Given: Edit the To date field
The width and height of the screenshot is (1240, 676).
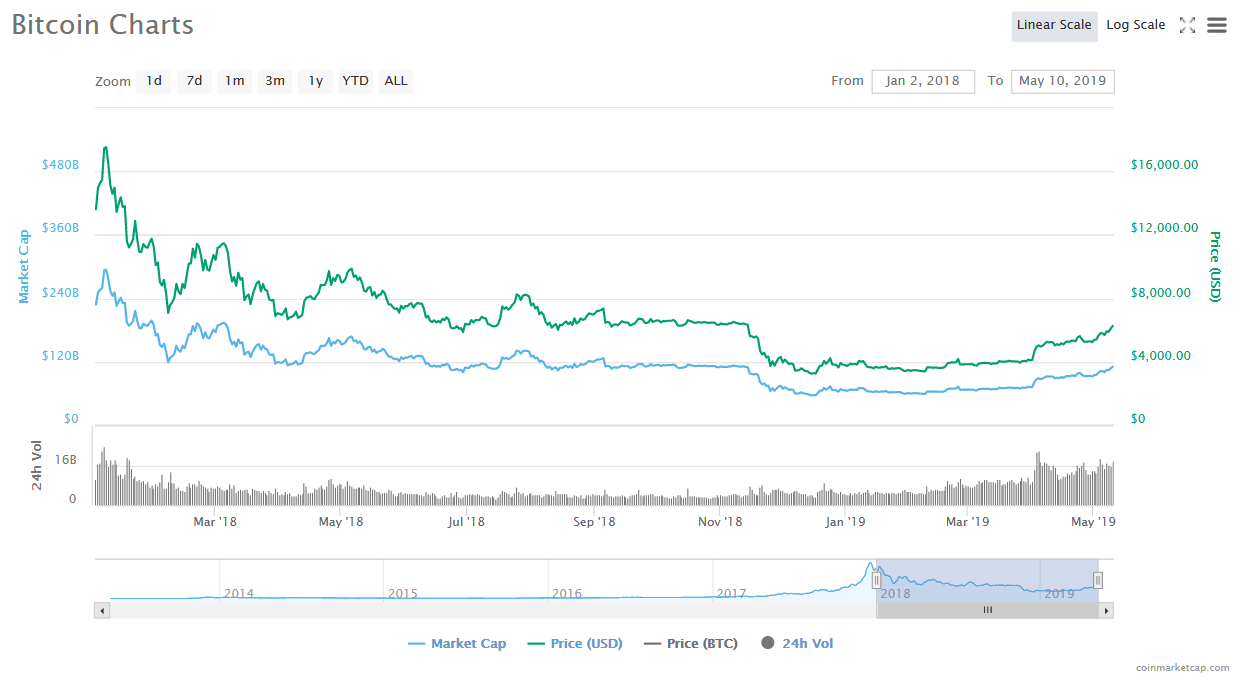Looking at the screenshot, I should (1063, 81).
